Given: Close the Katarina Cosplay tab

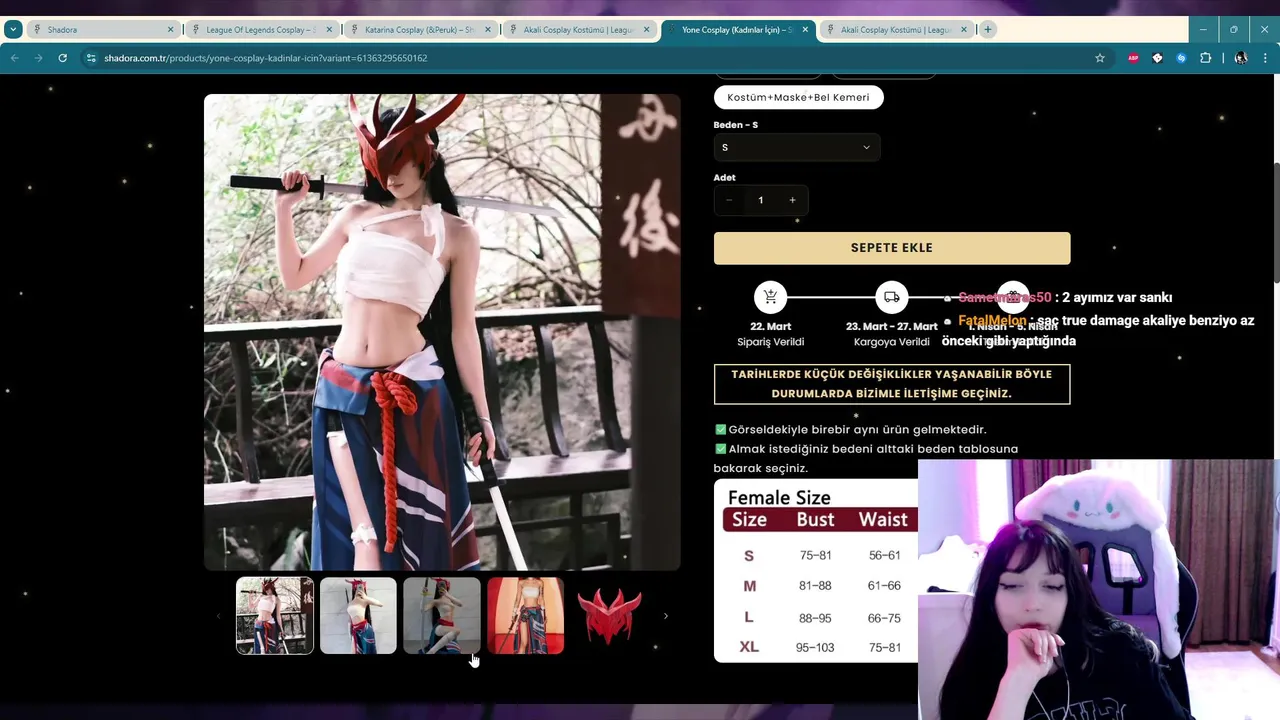Looking at the screenshot, I should tap(488, 30).
